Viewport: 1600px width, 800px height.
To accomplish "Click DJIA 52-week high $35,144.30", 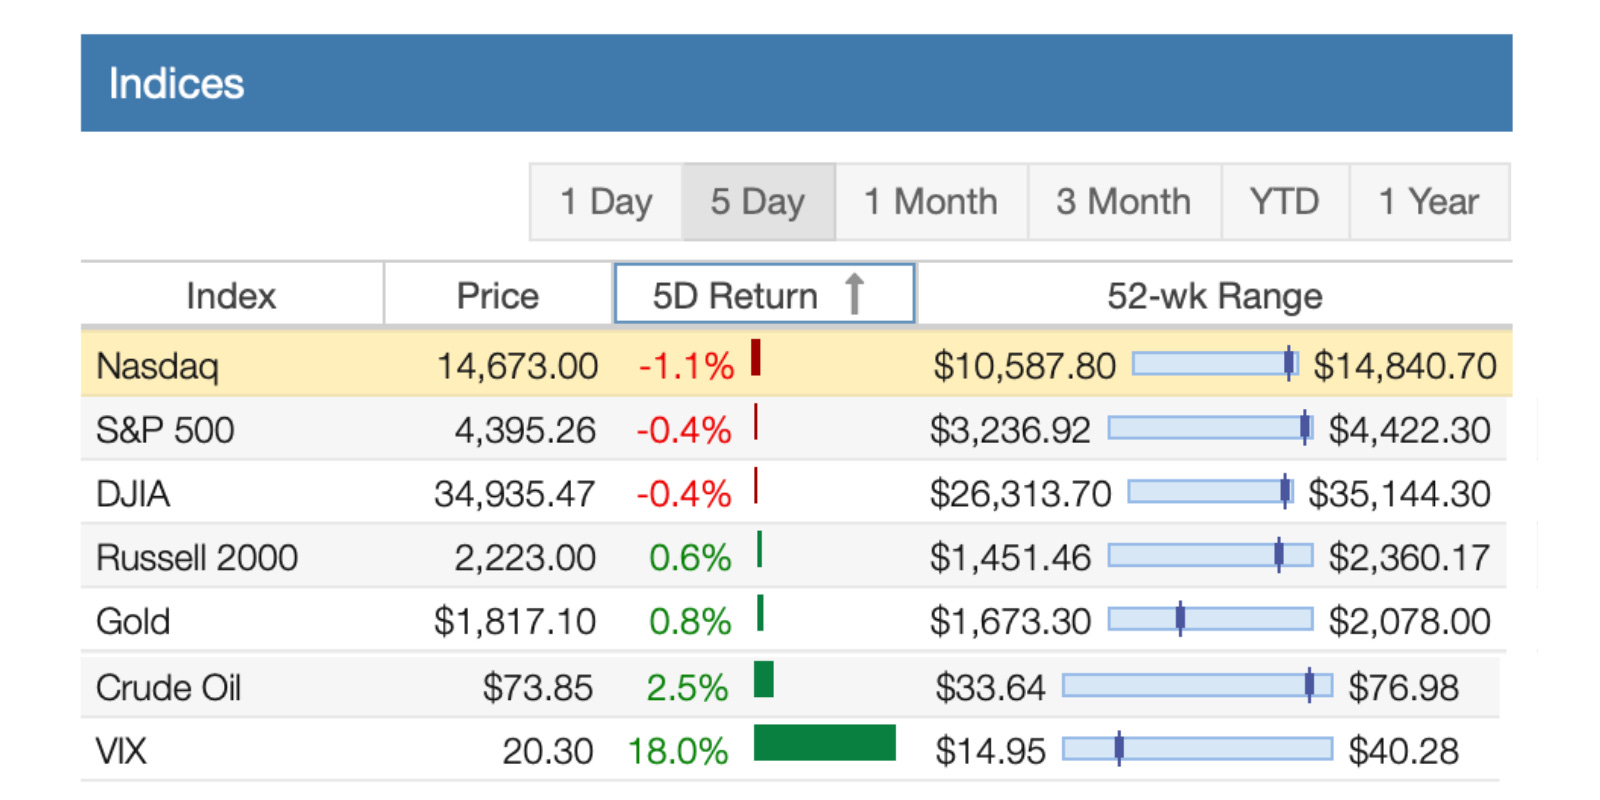I will click(1399, 494).
